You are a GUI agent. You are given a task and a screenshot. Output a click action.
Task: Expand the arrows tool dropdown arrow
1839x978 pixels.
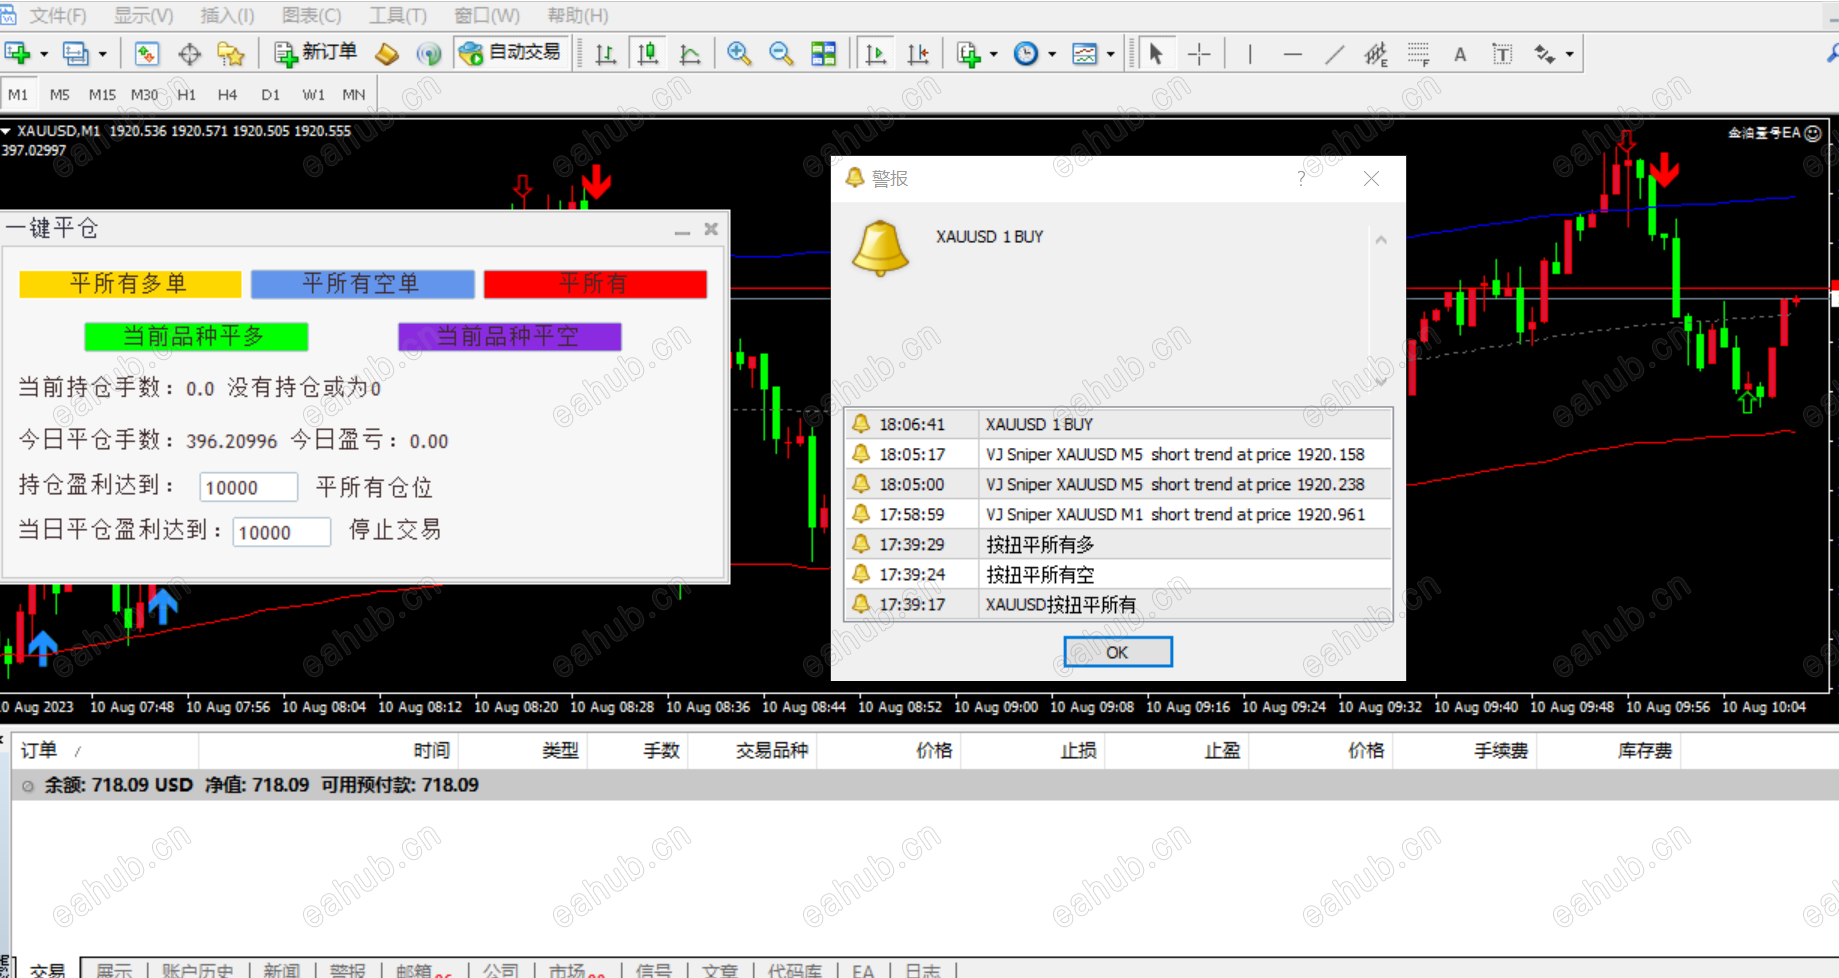1570,54
